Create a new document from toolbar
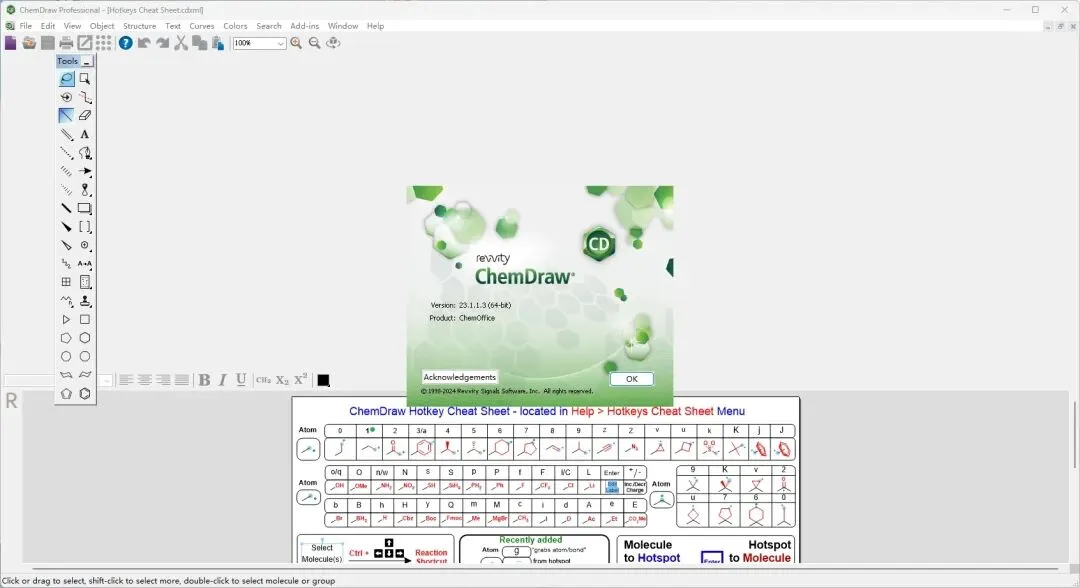The height and width of the screenshot is (588, 1080). pos(10,43)
